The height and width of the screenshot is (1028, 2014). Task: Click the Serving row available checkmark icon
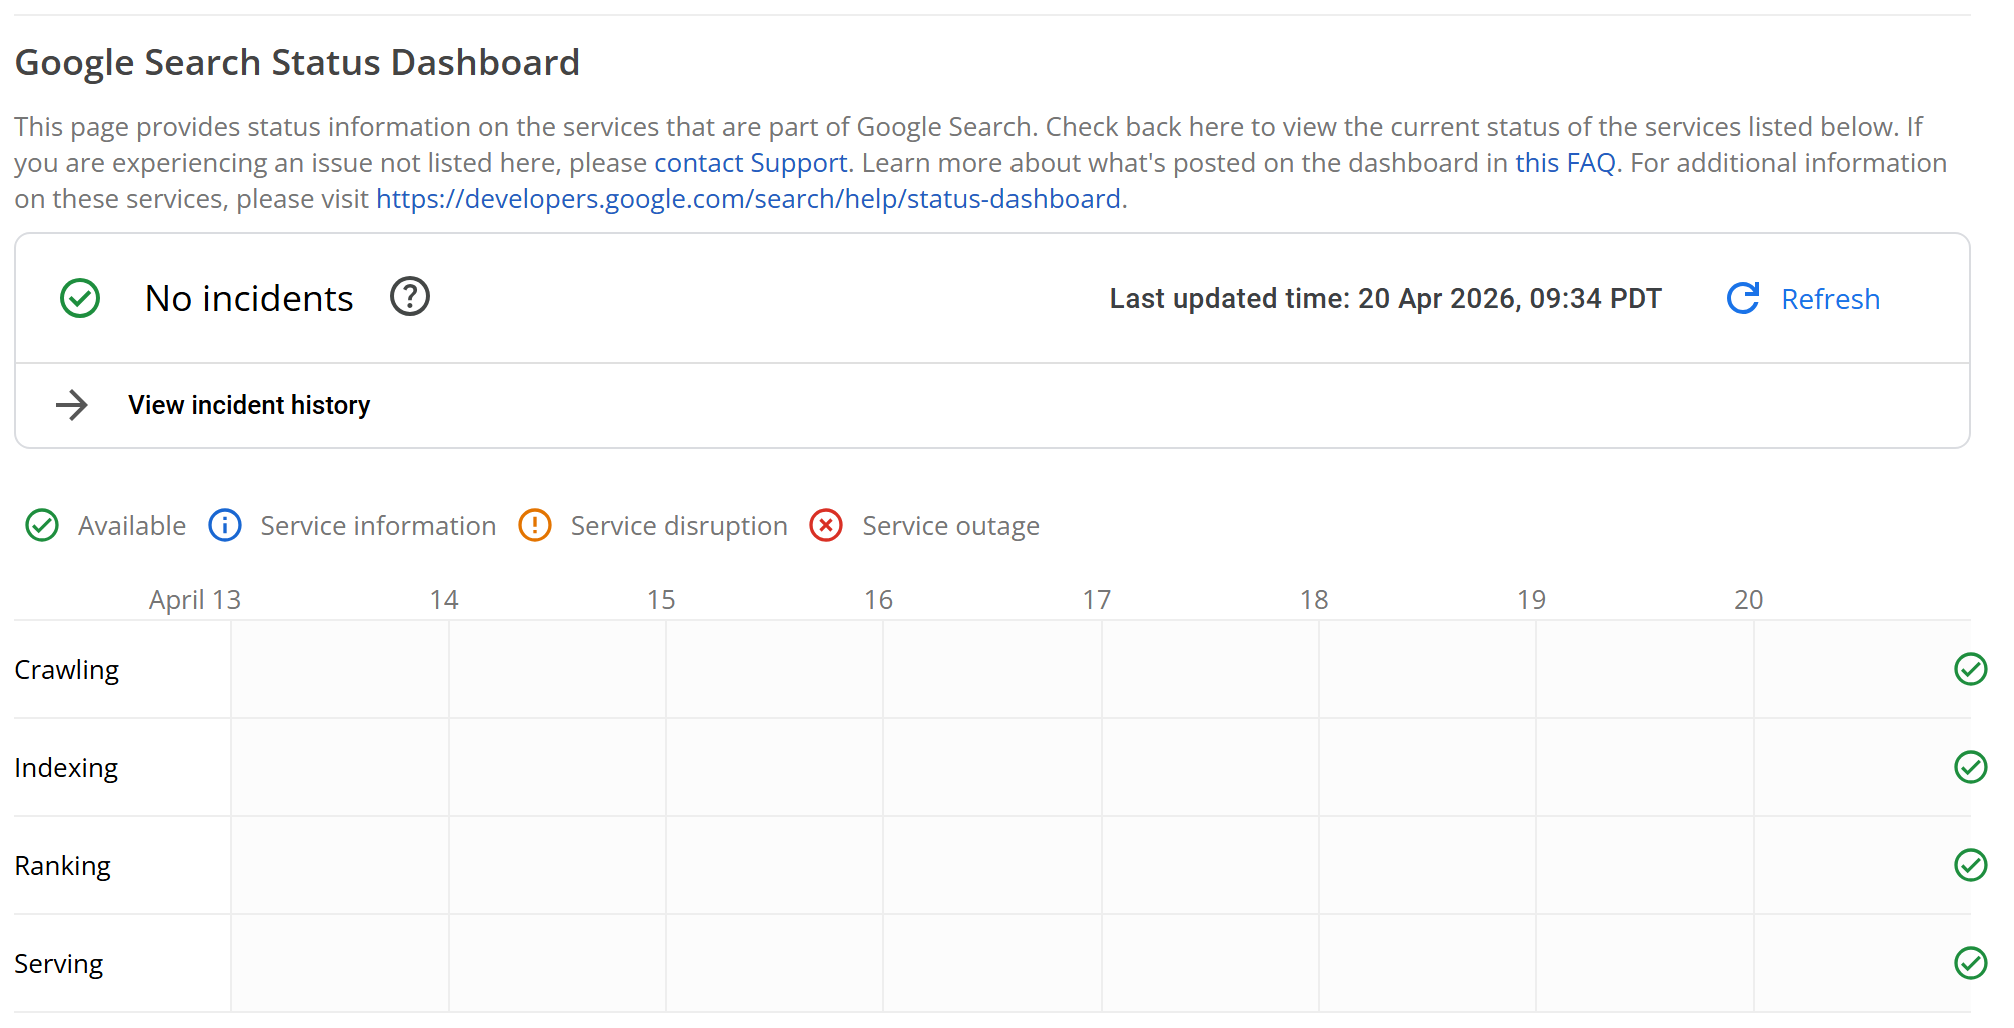[1970, 963]
